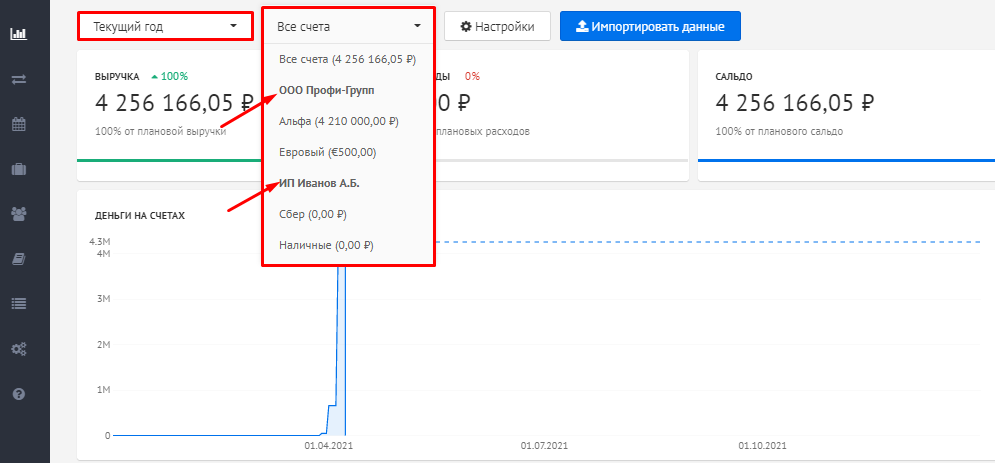This screenshot has height=463, width=995.
Task: Open the Текущий год period dropdown
Action: [x=165, y=27]
